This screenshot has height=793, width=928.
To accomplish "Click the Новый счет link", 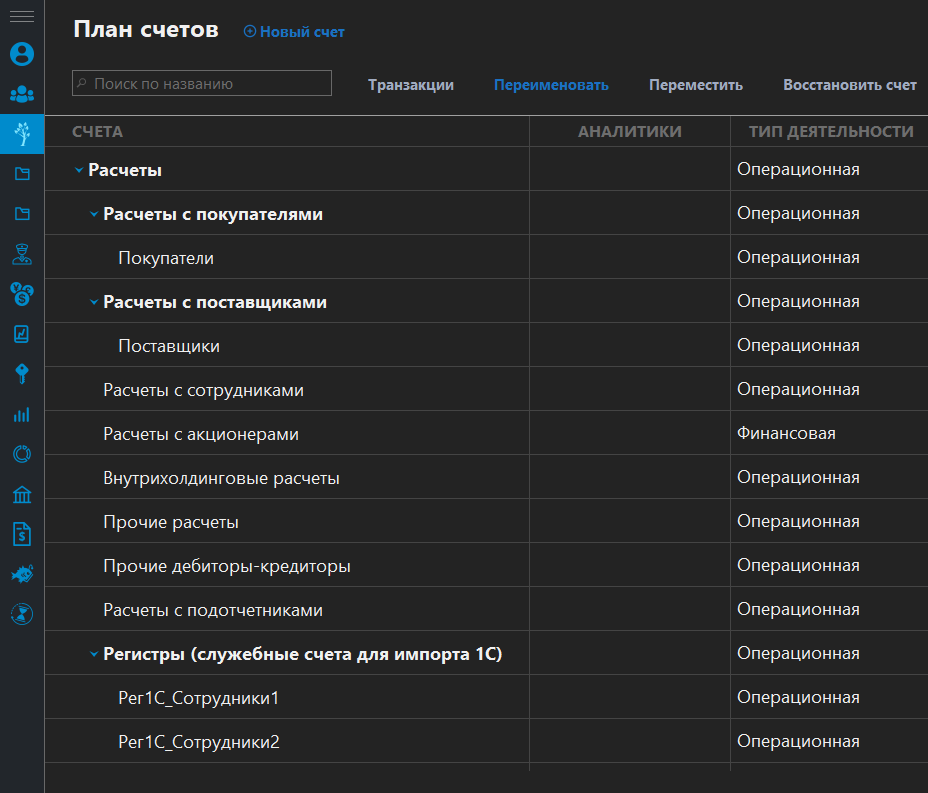I will pyautogui.click(x=294, y=32).
